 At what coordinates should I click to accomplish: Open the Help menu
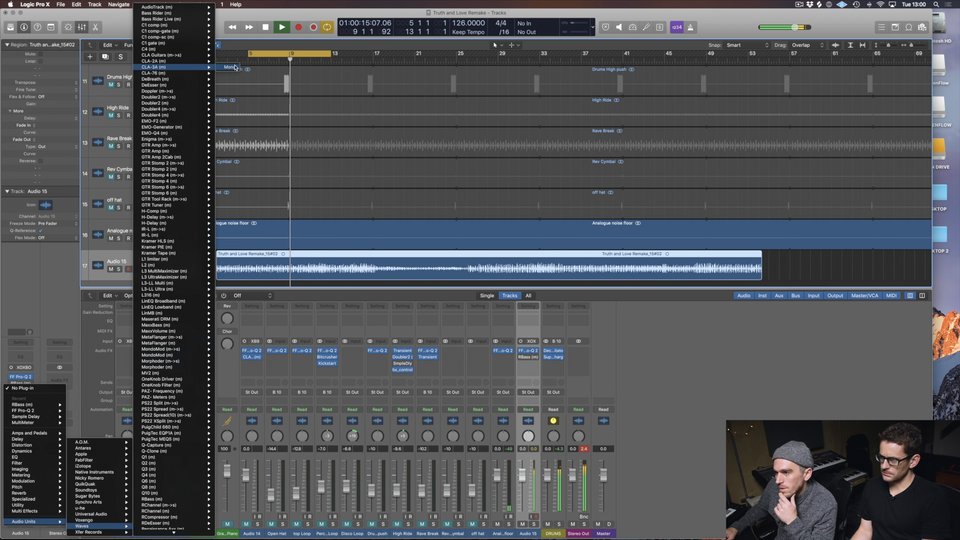click(x=235, y=4)
